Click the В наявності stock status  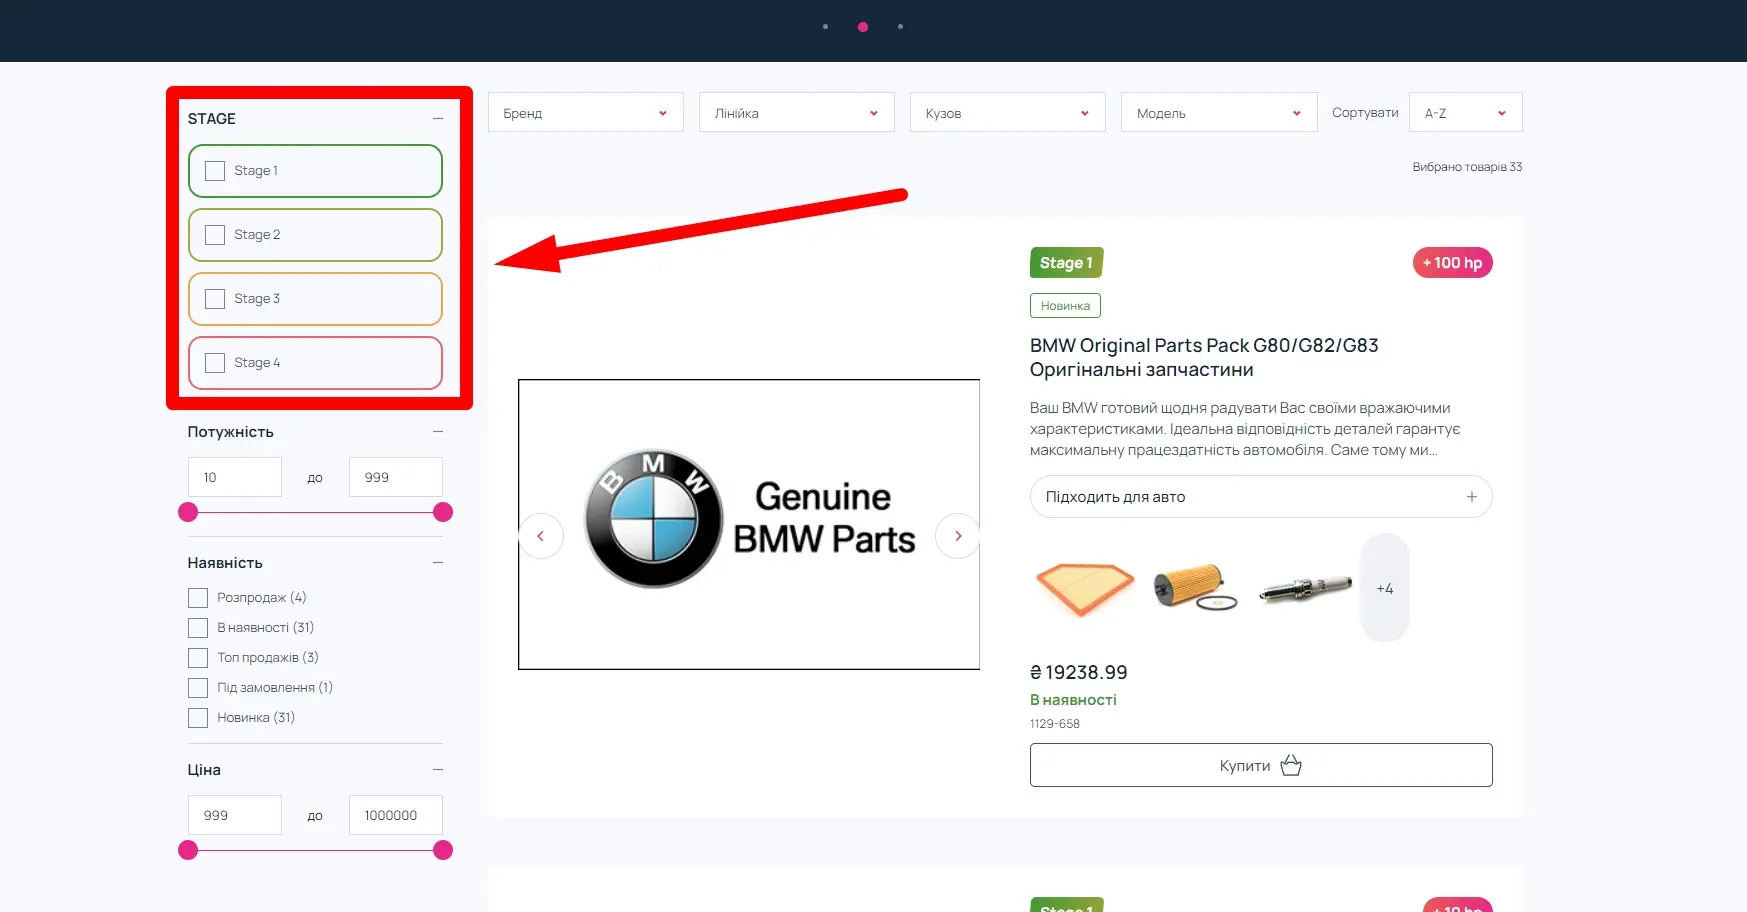click(1073, 700)
